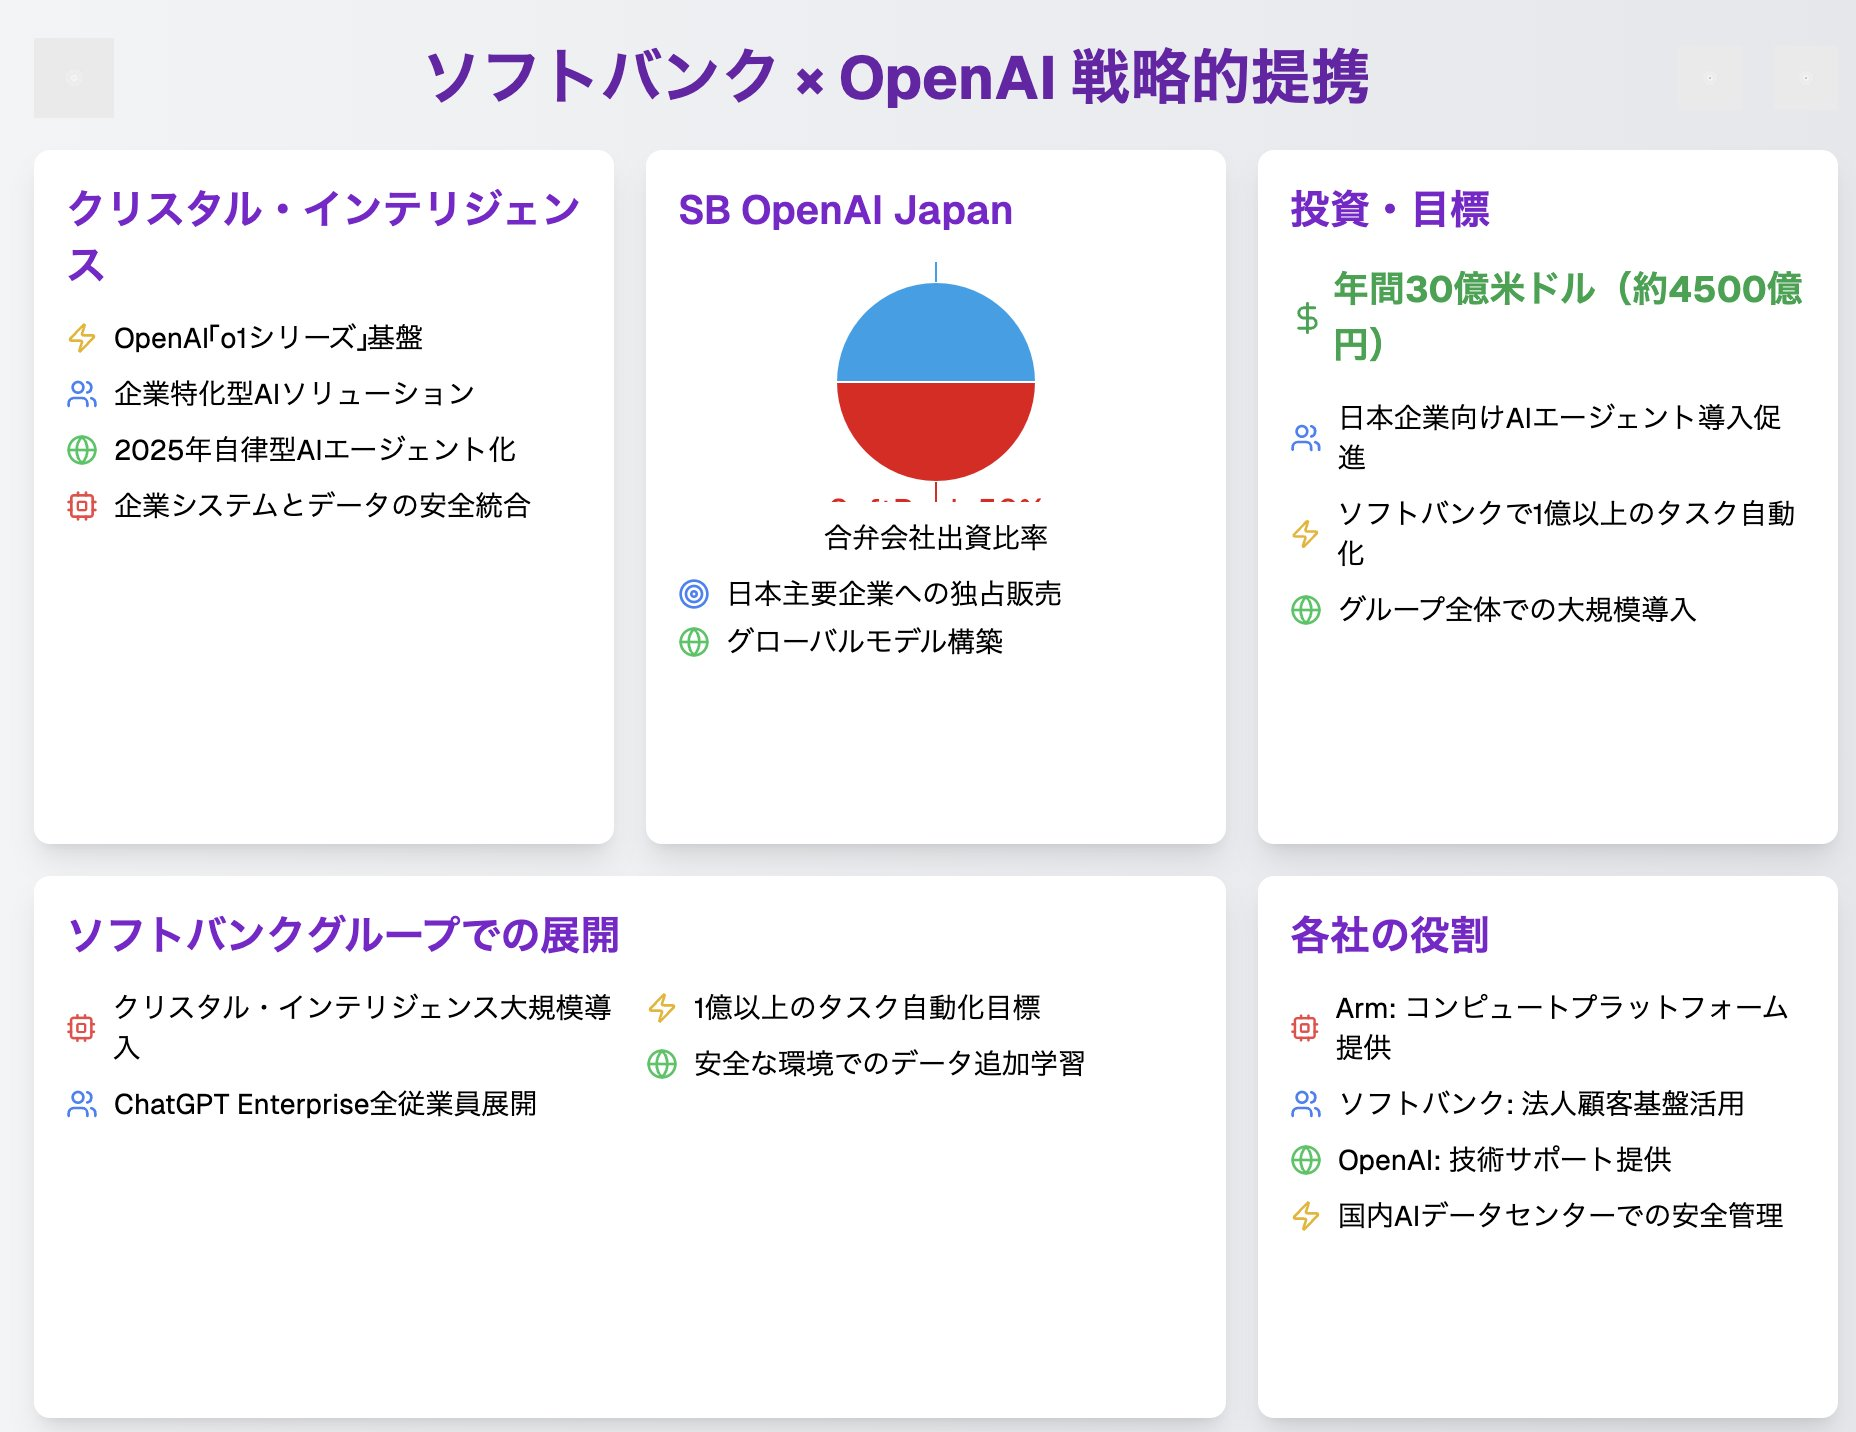Click the chip icon beside Arm: コンピュートプラットフォーム提供
This screenshot has height=1432, width=1856.
coord(1305,1025)
